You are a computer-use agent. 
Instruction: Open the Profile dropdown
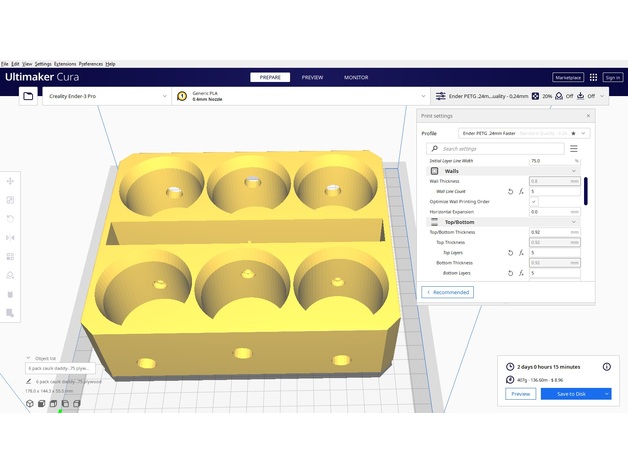[524, 133]
